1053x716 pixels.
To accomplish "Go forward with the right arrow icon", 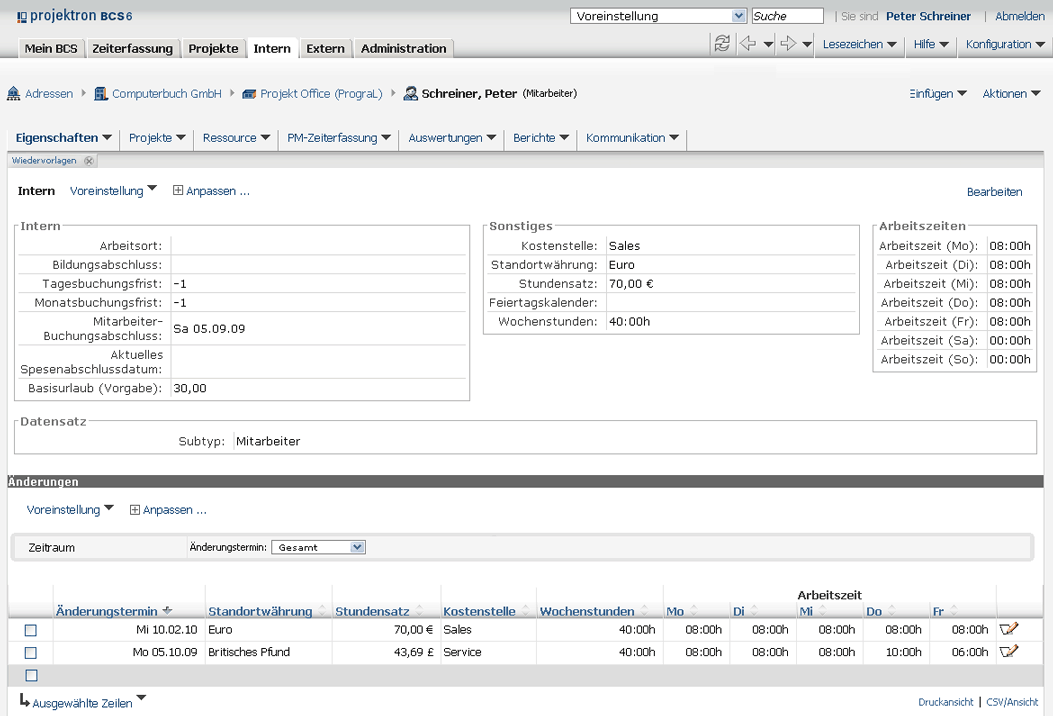I will click(x=788, y=44).
